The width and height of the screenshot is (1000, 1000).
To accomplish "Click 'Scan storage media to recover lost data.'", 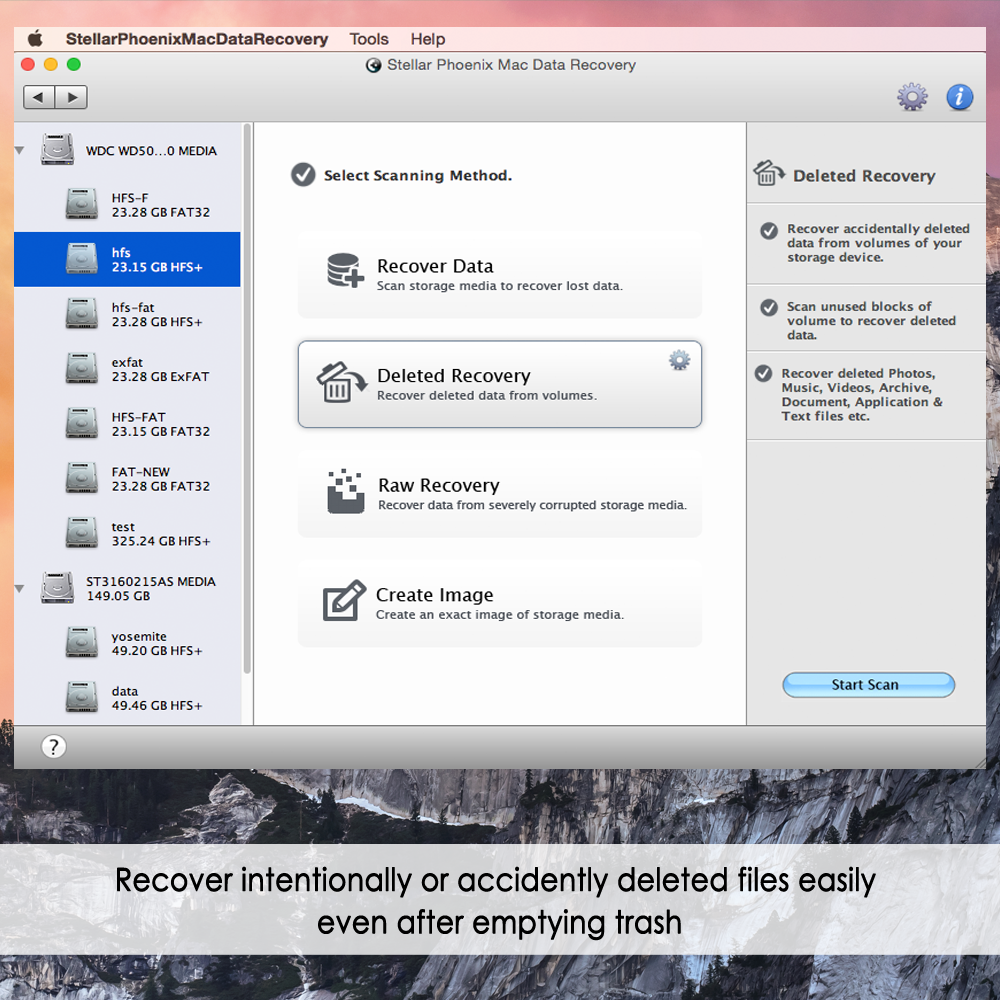I will click(x=499, y=286).
